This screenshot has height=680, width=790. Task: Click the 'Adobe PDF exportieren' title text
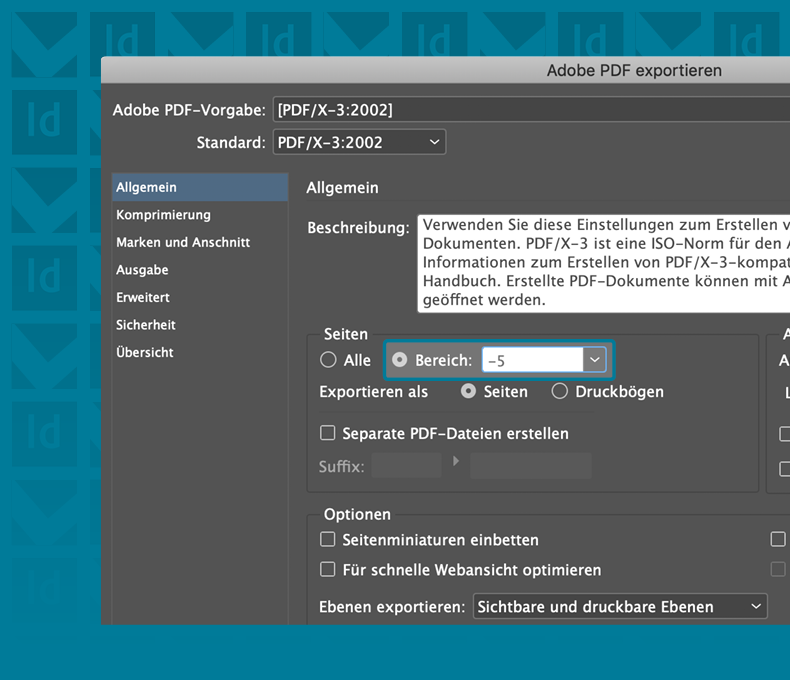coord(634,71)
